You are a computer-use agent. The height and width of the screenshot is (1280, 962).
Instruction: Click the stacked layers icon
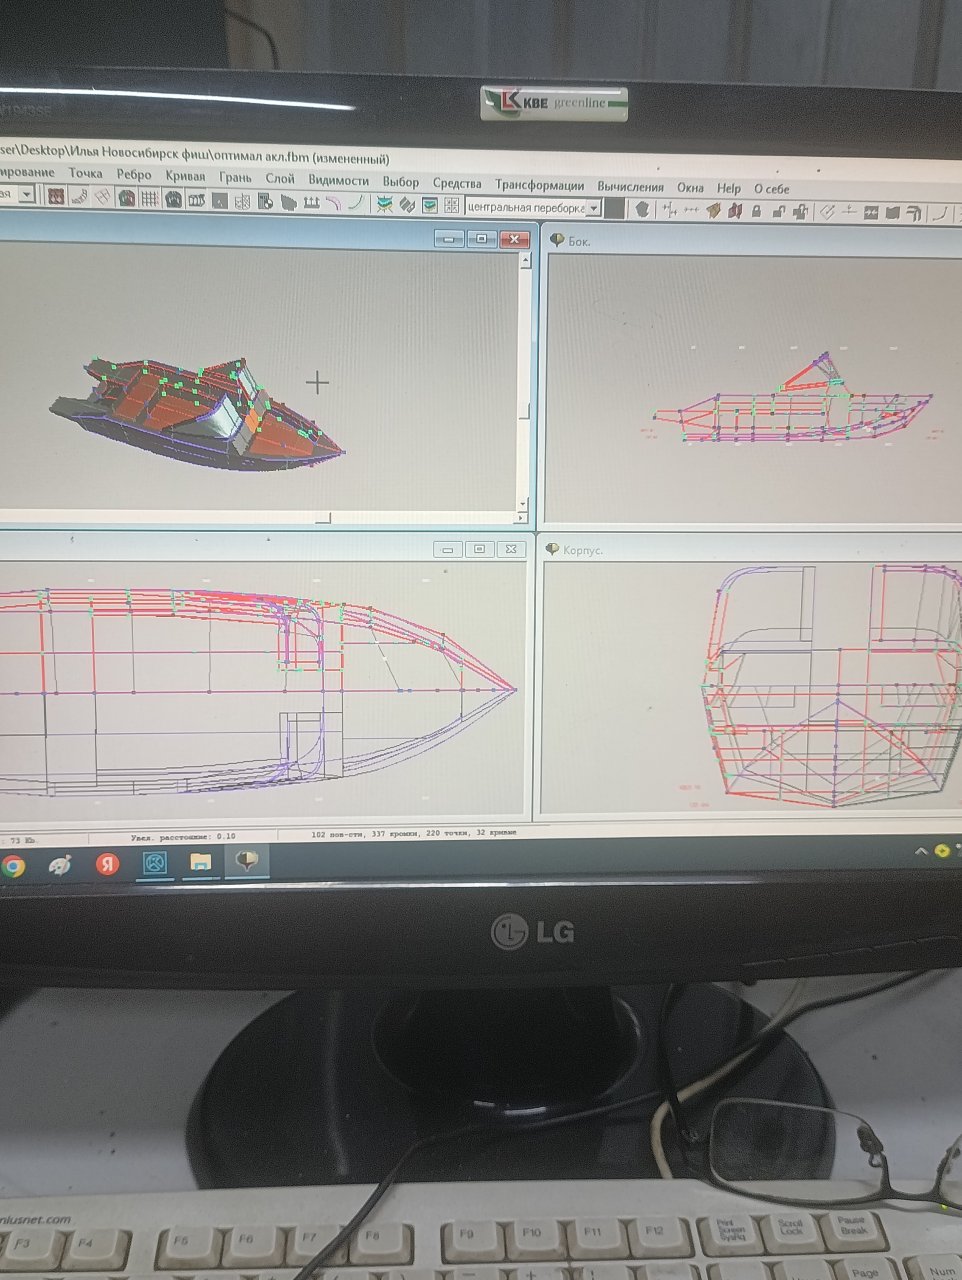pos(384,204)
